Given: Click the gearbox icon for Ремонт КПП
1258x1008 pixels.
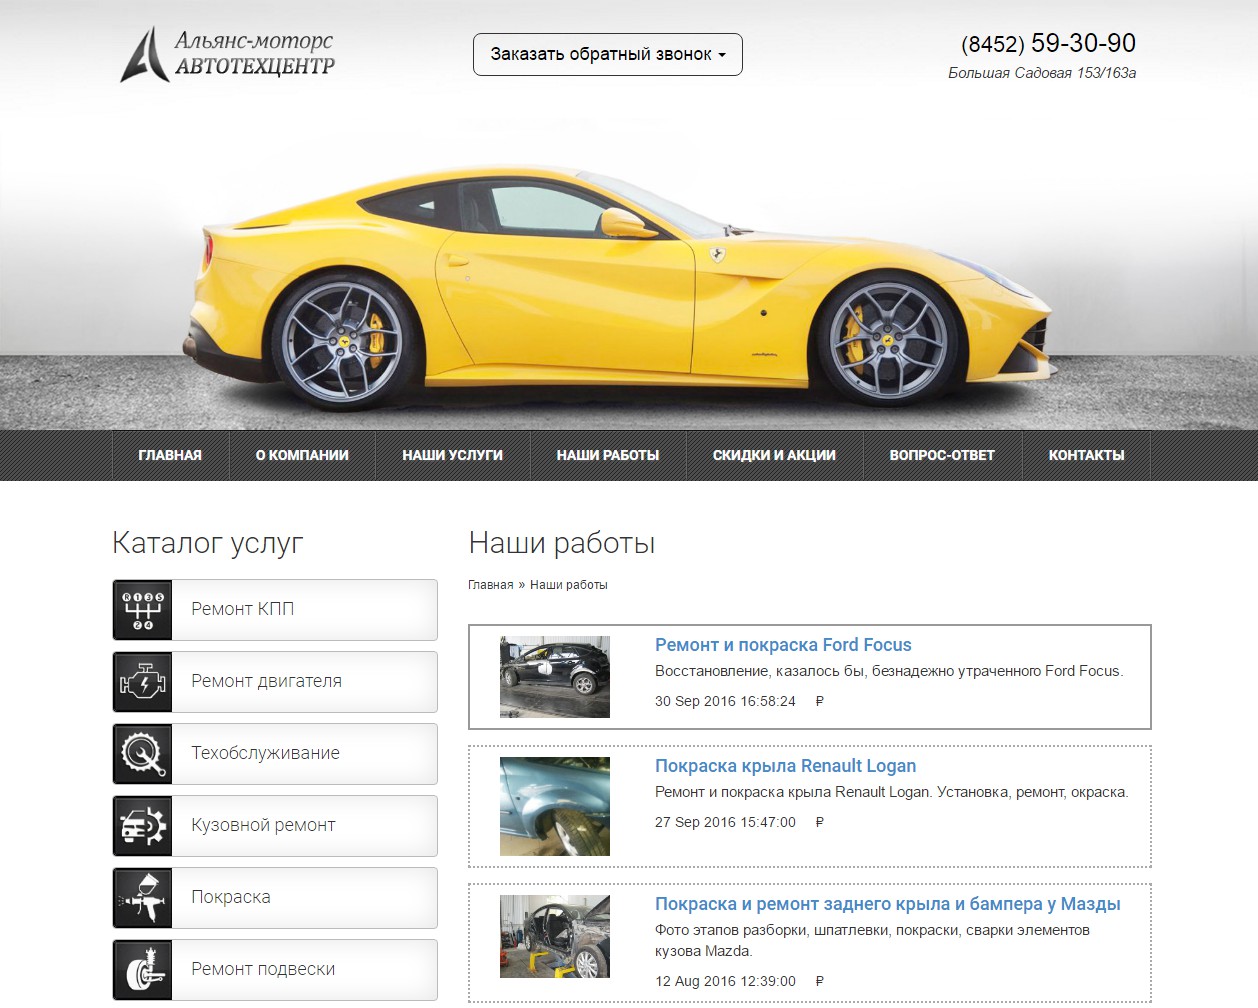Looking at the screenshot, I should (x=143, y=610).
